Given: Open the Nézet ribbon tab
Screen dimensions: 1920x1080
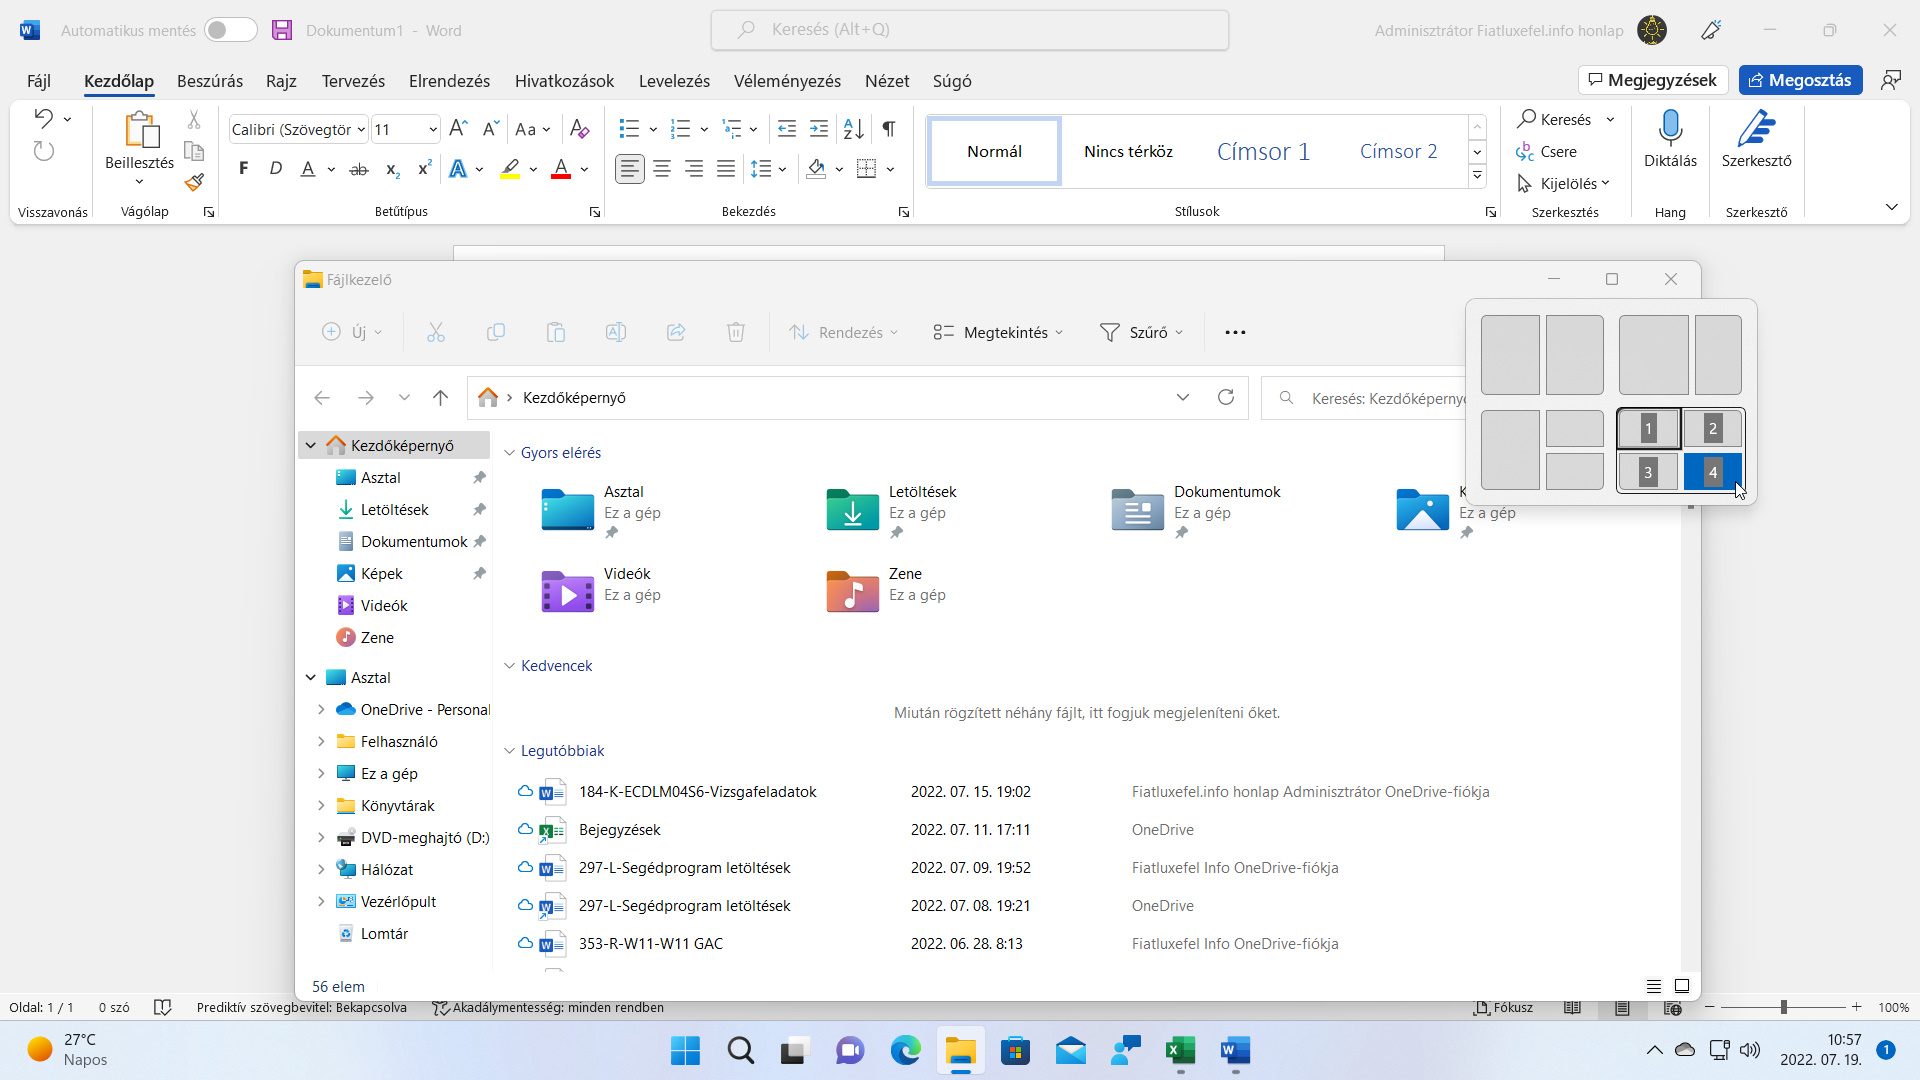Looking at the screenshot, I should tap(887, 81).
